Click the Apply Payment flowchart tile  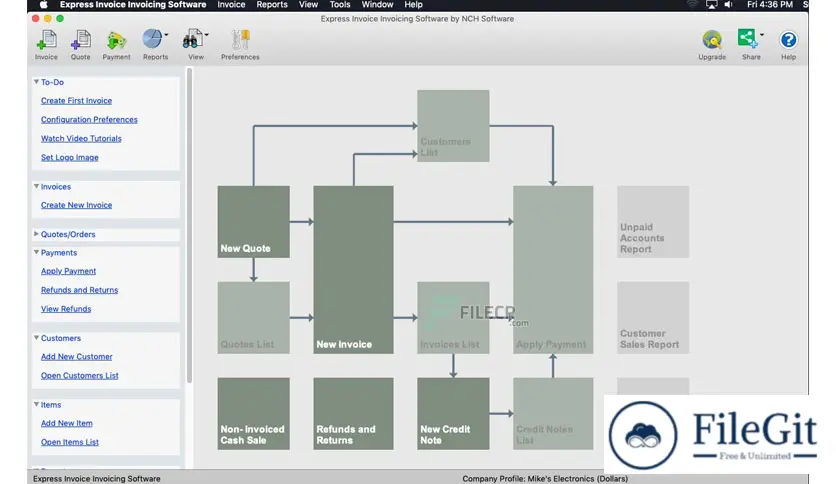point(553,270)
